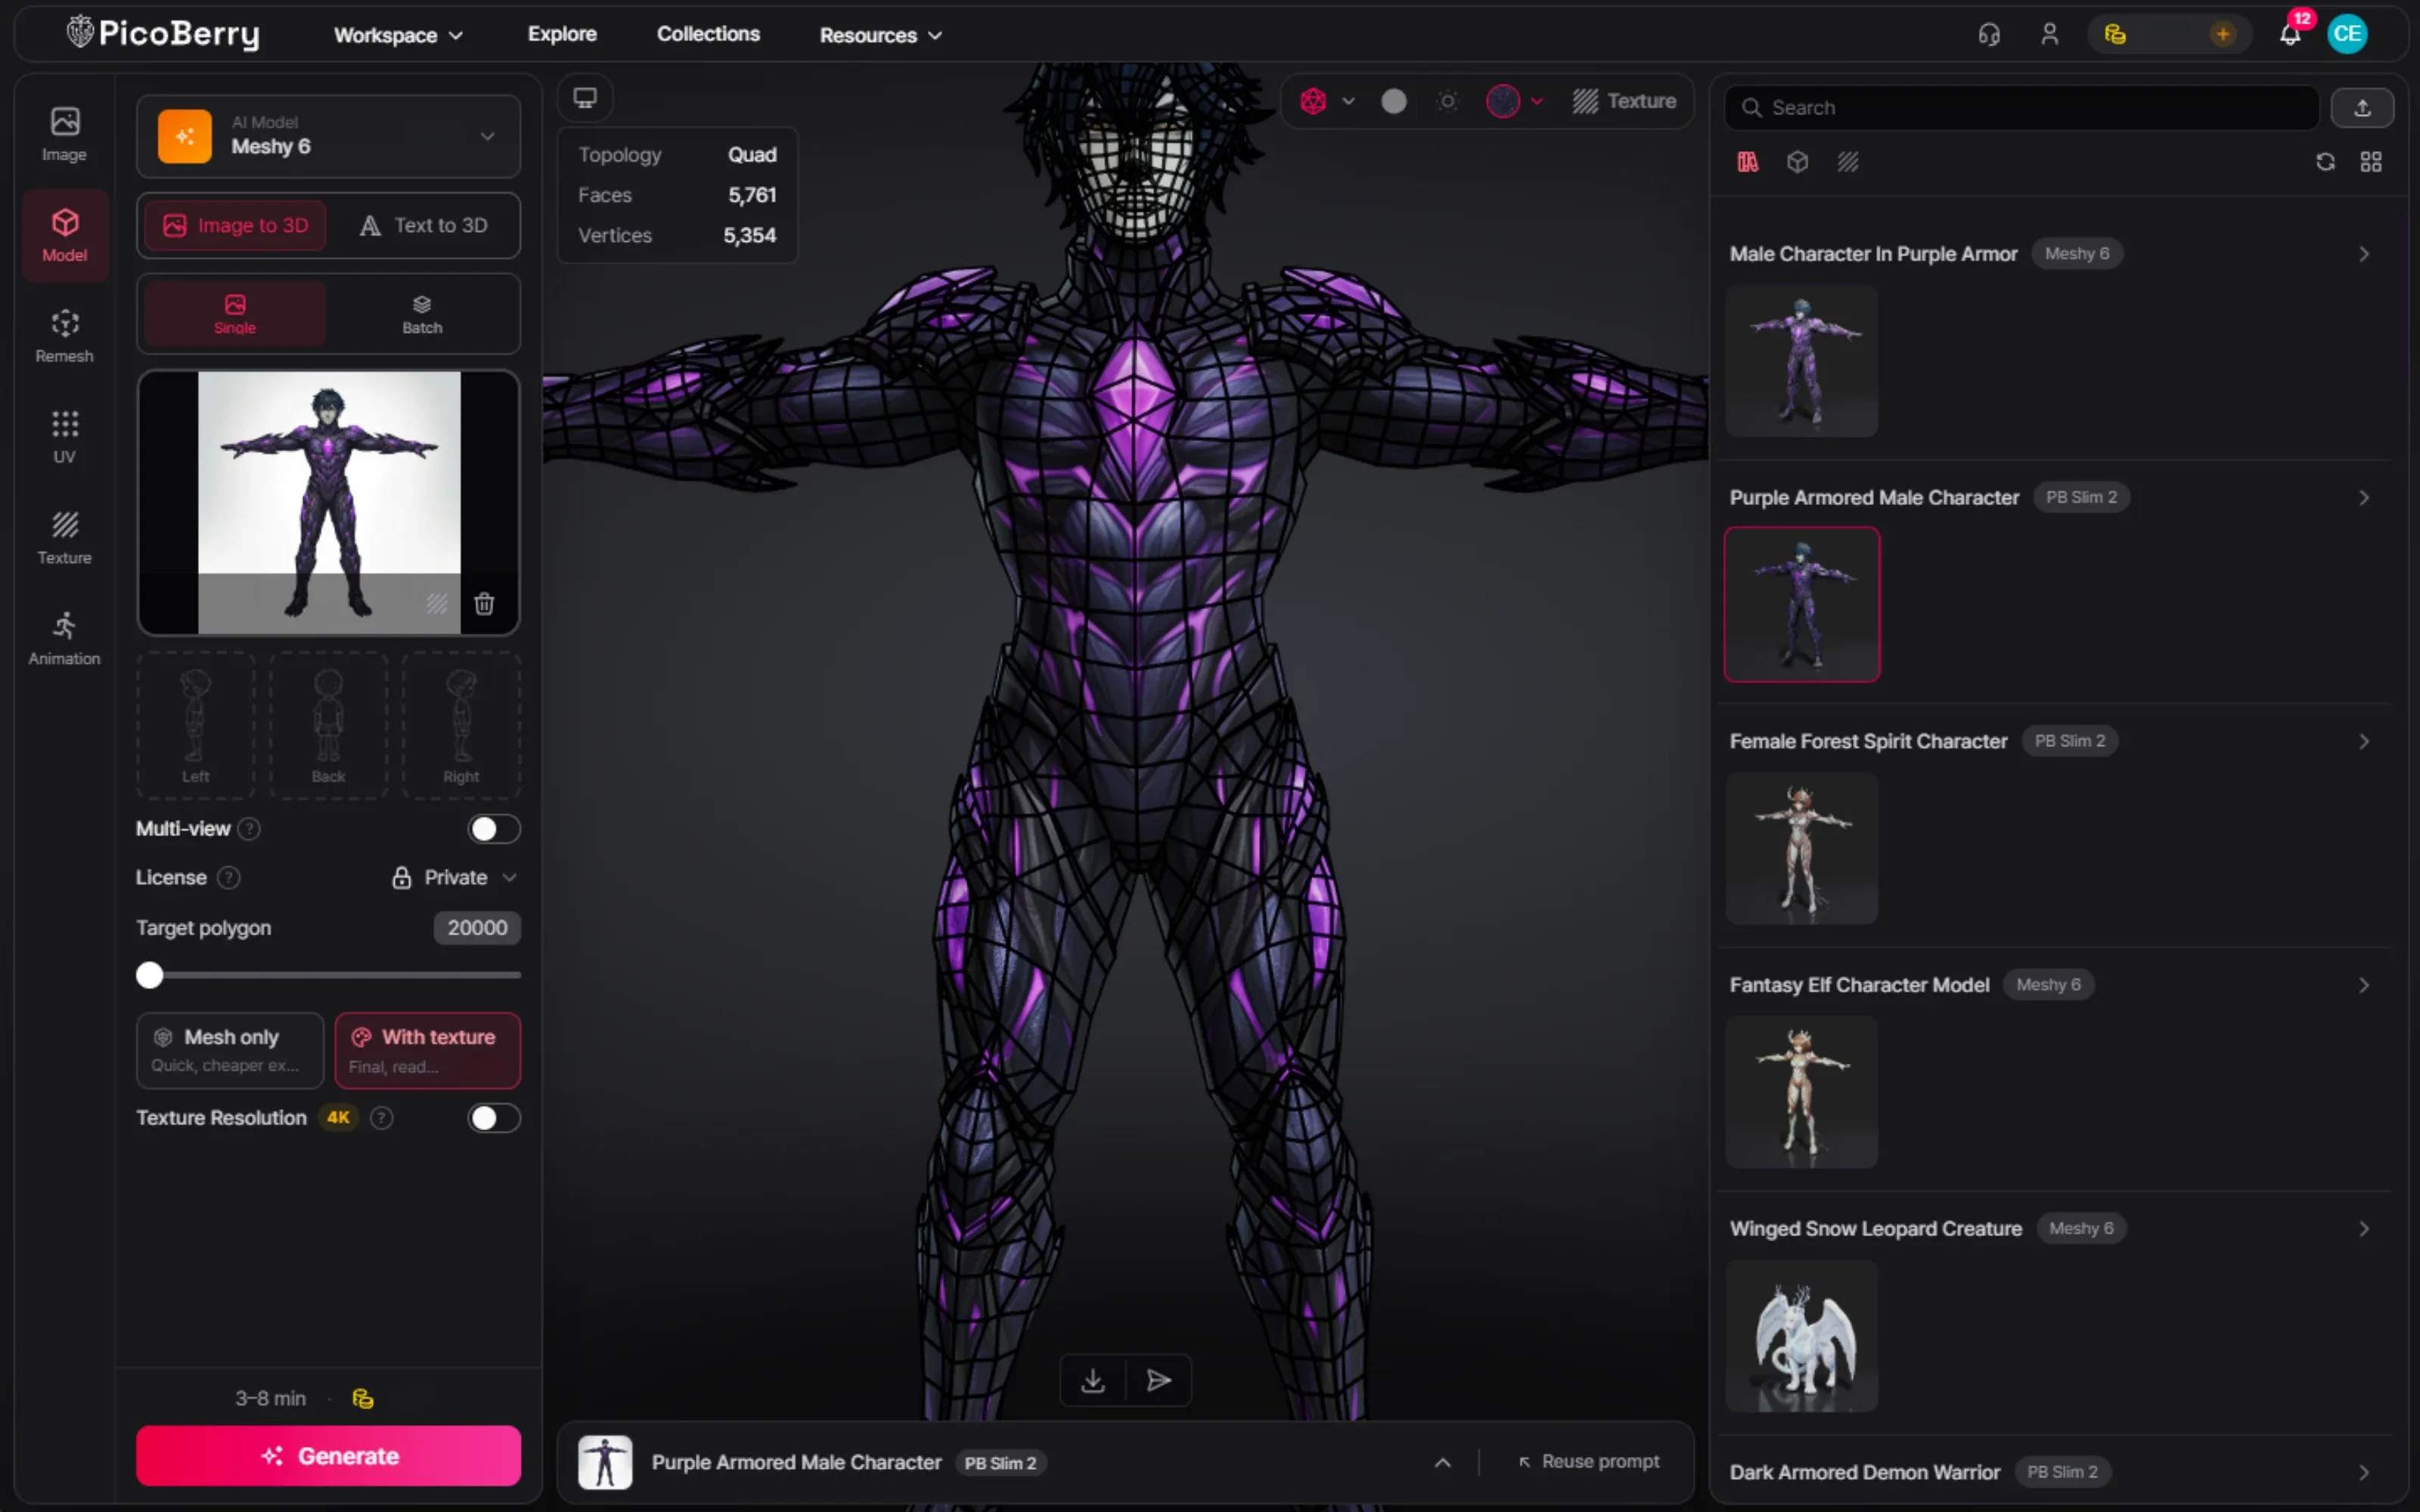Toggle the Multi-view switch
Viewport: 2420px width, 1512px height.
[494, 829]
